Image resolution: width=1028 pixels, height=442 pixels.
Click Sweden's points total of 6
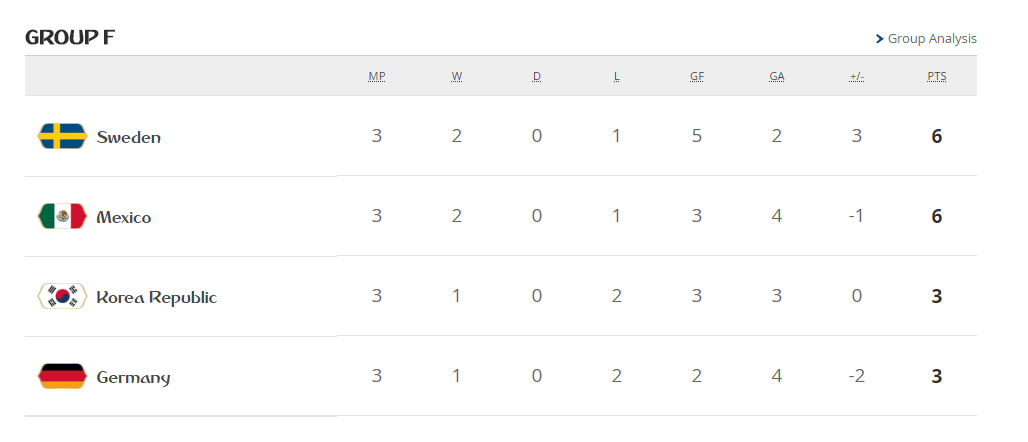point(937,136)
